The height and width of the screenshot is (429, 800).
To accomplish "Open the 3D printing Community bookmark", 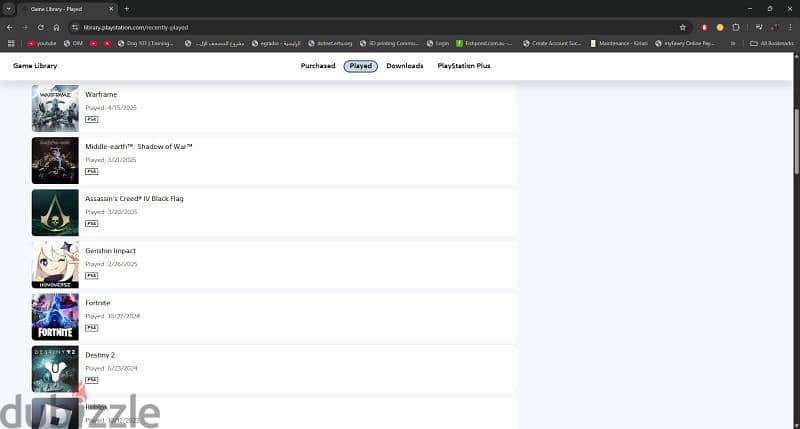I will 389,44.
